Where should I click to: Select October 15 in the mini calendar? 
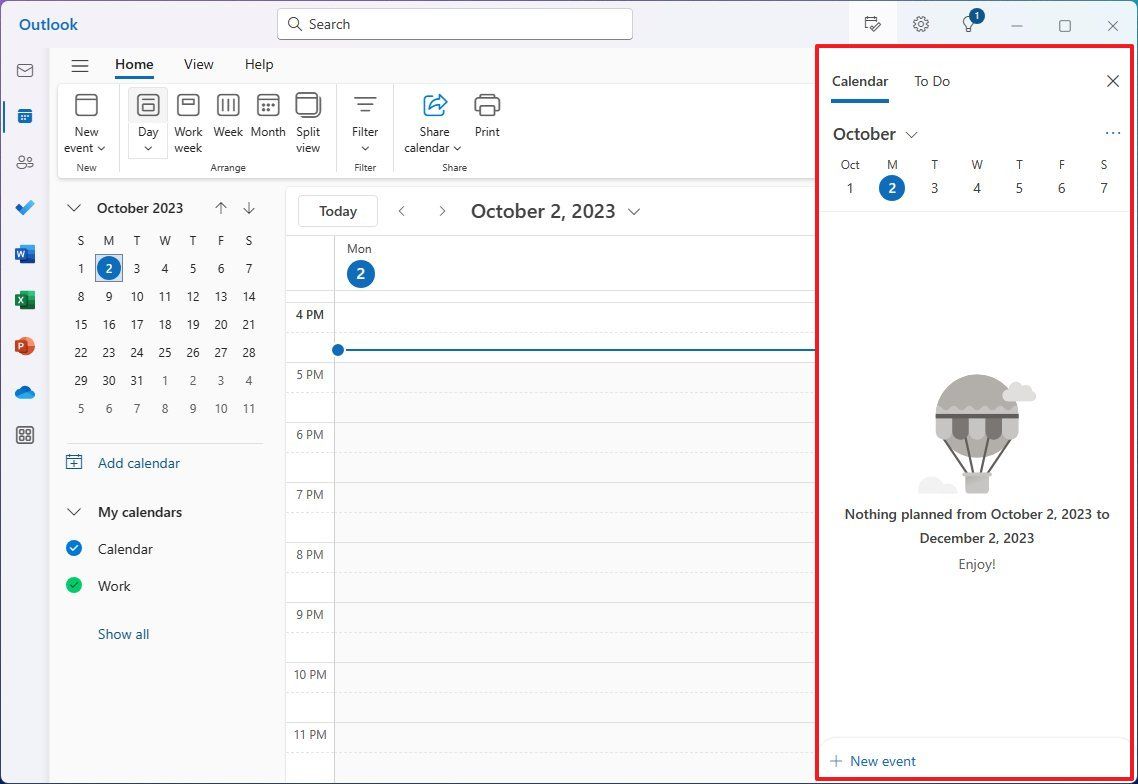(80, 324)
